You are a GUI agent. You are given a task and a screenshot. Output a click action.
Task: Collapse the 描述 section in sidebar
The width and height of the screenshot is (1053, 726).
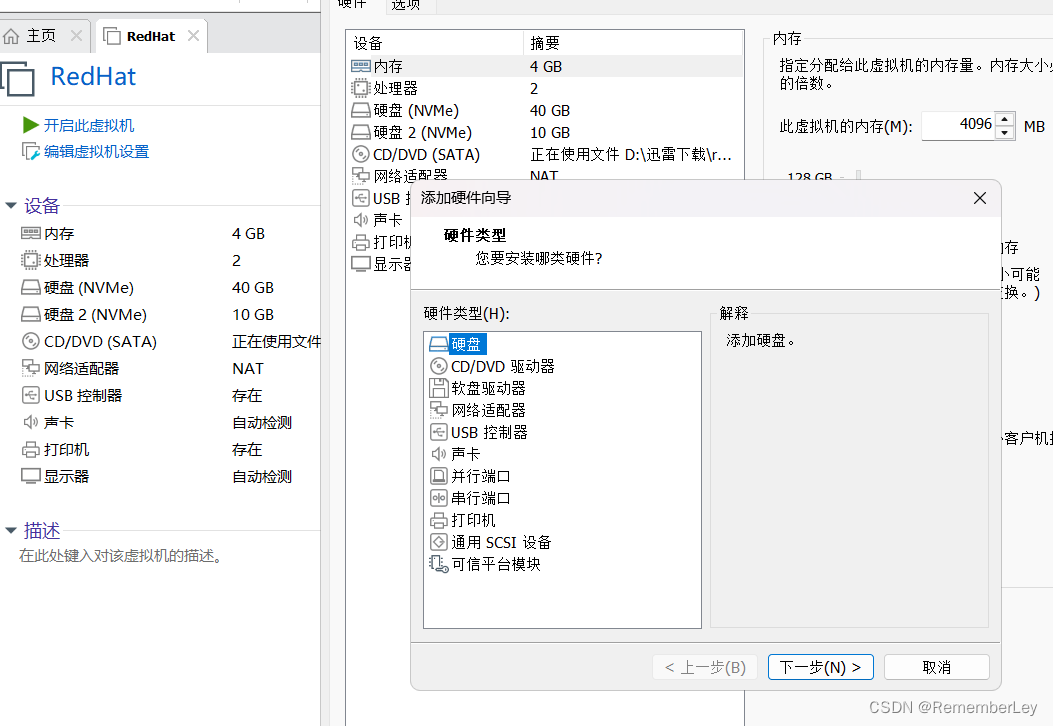[x=11, y=531]
